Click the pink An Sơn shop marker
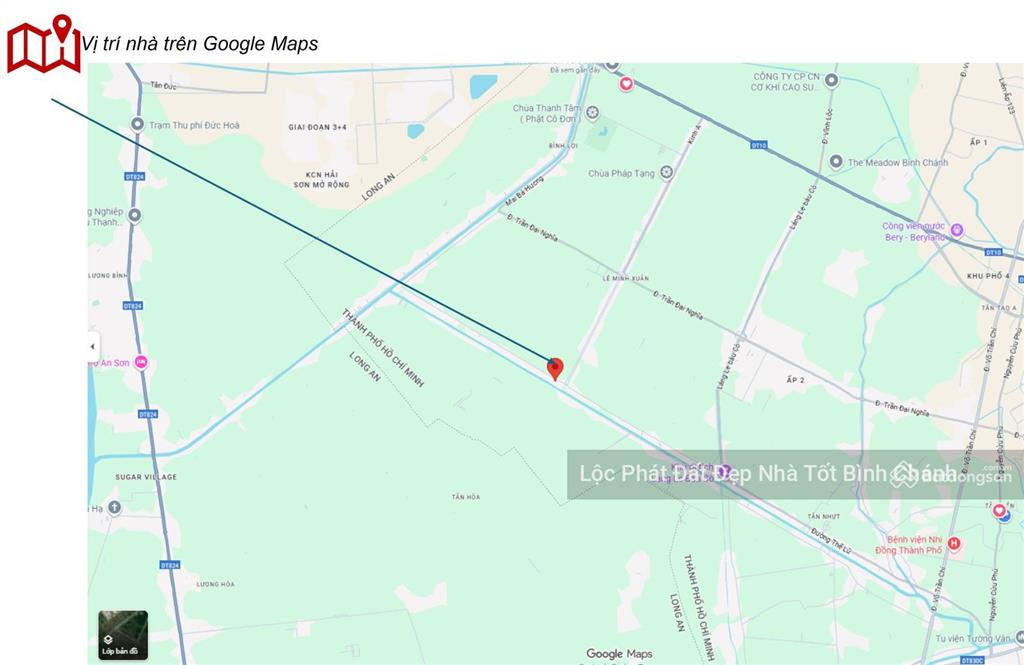Viewport: 1024px width, 665px height. tap(141, 362)
